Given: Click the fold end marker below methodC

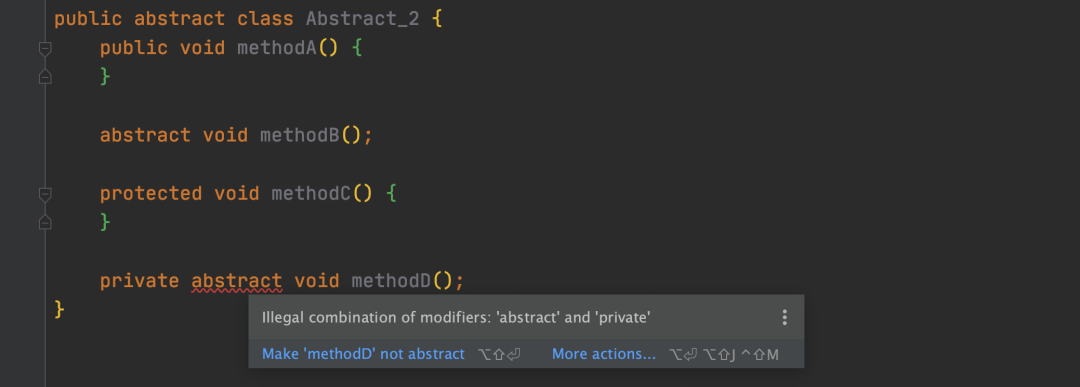Looking at the screenshot, I should (45, 222).
